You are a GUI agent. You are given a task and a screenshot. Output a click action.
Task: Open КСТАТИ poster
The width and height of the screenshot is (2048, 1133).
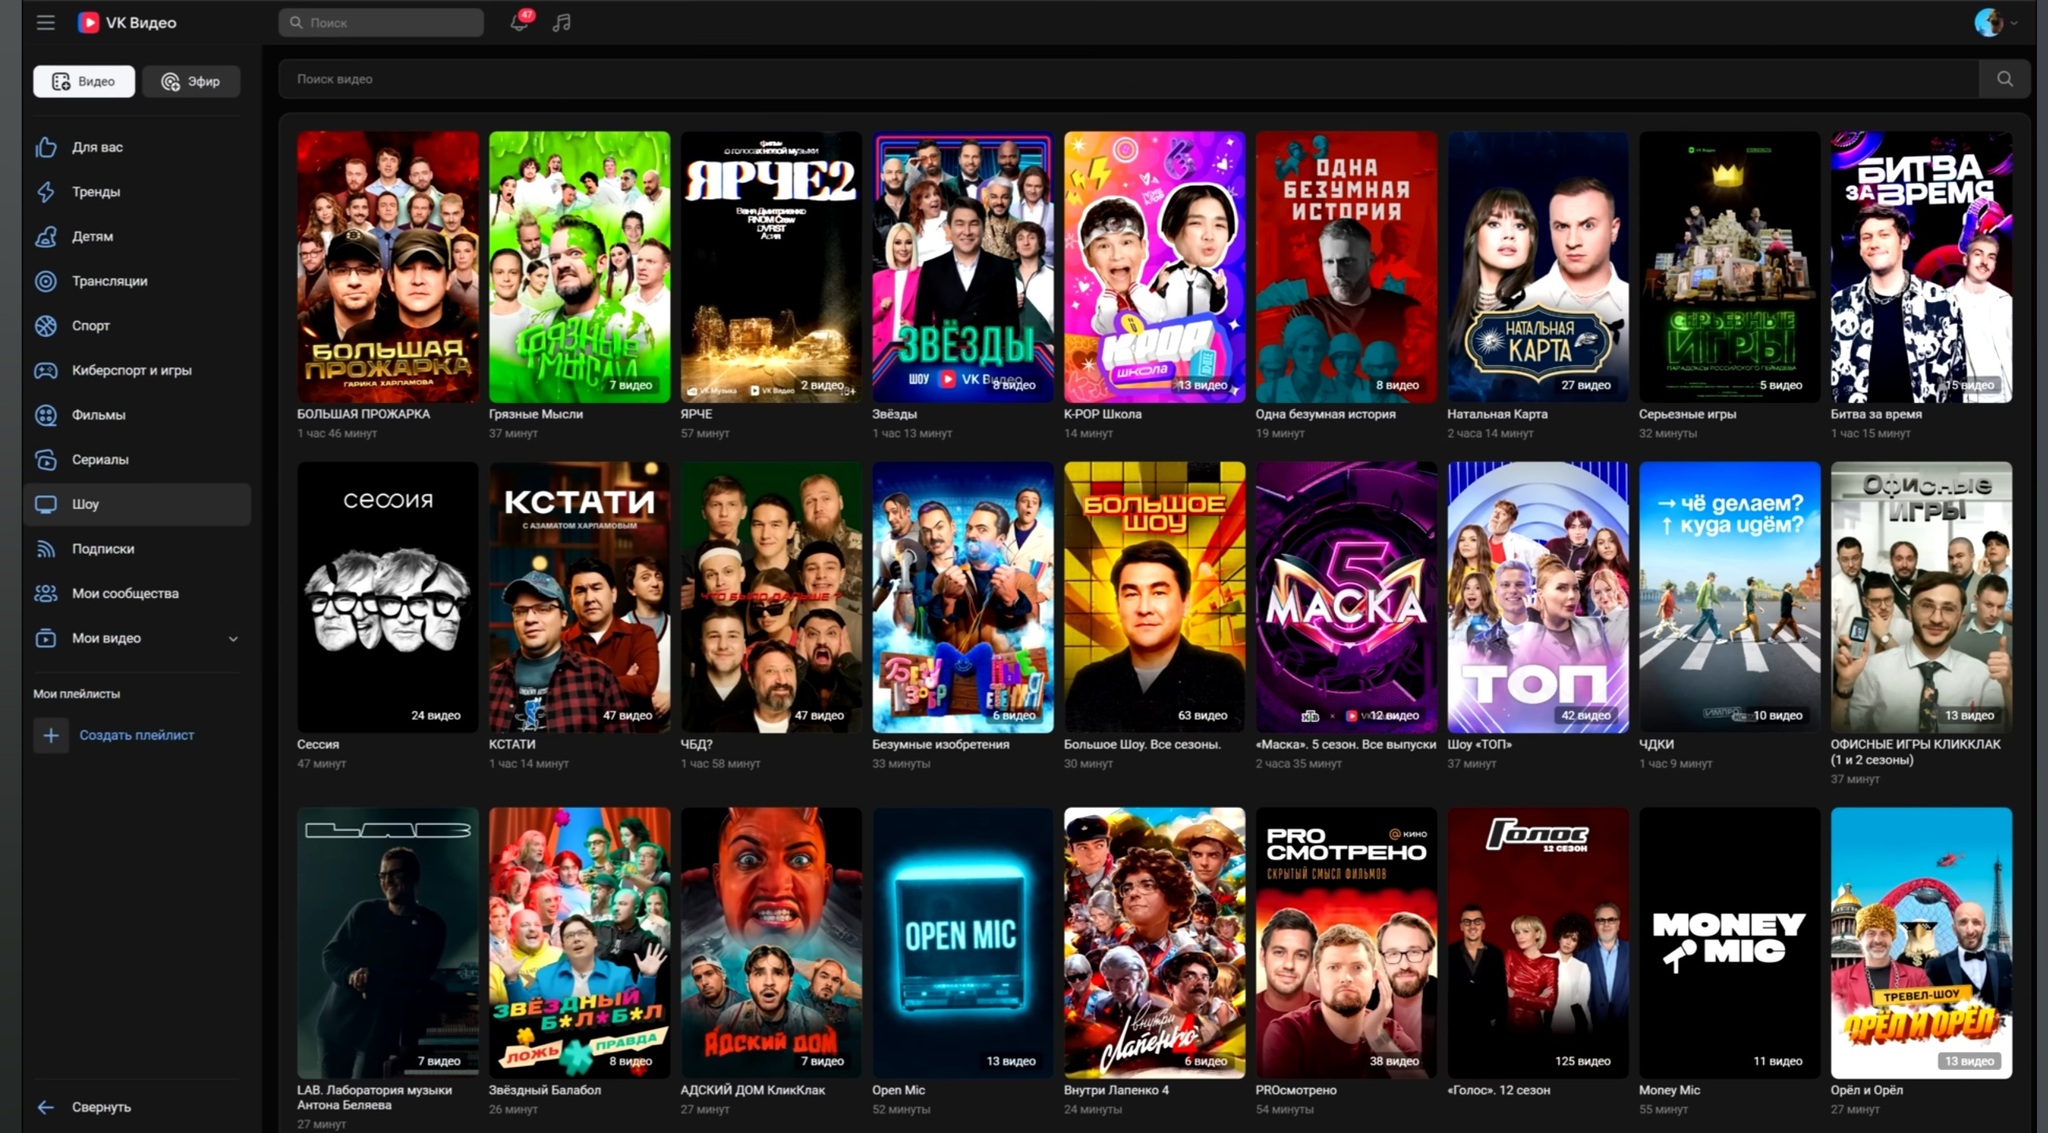click(x=580, y=597)
